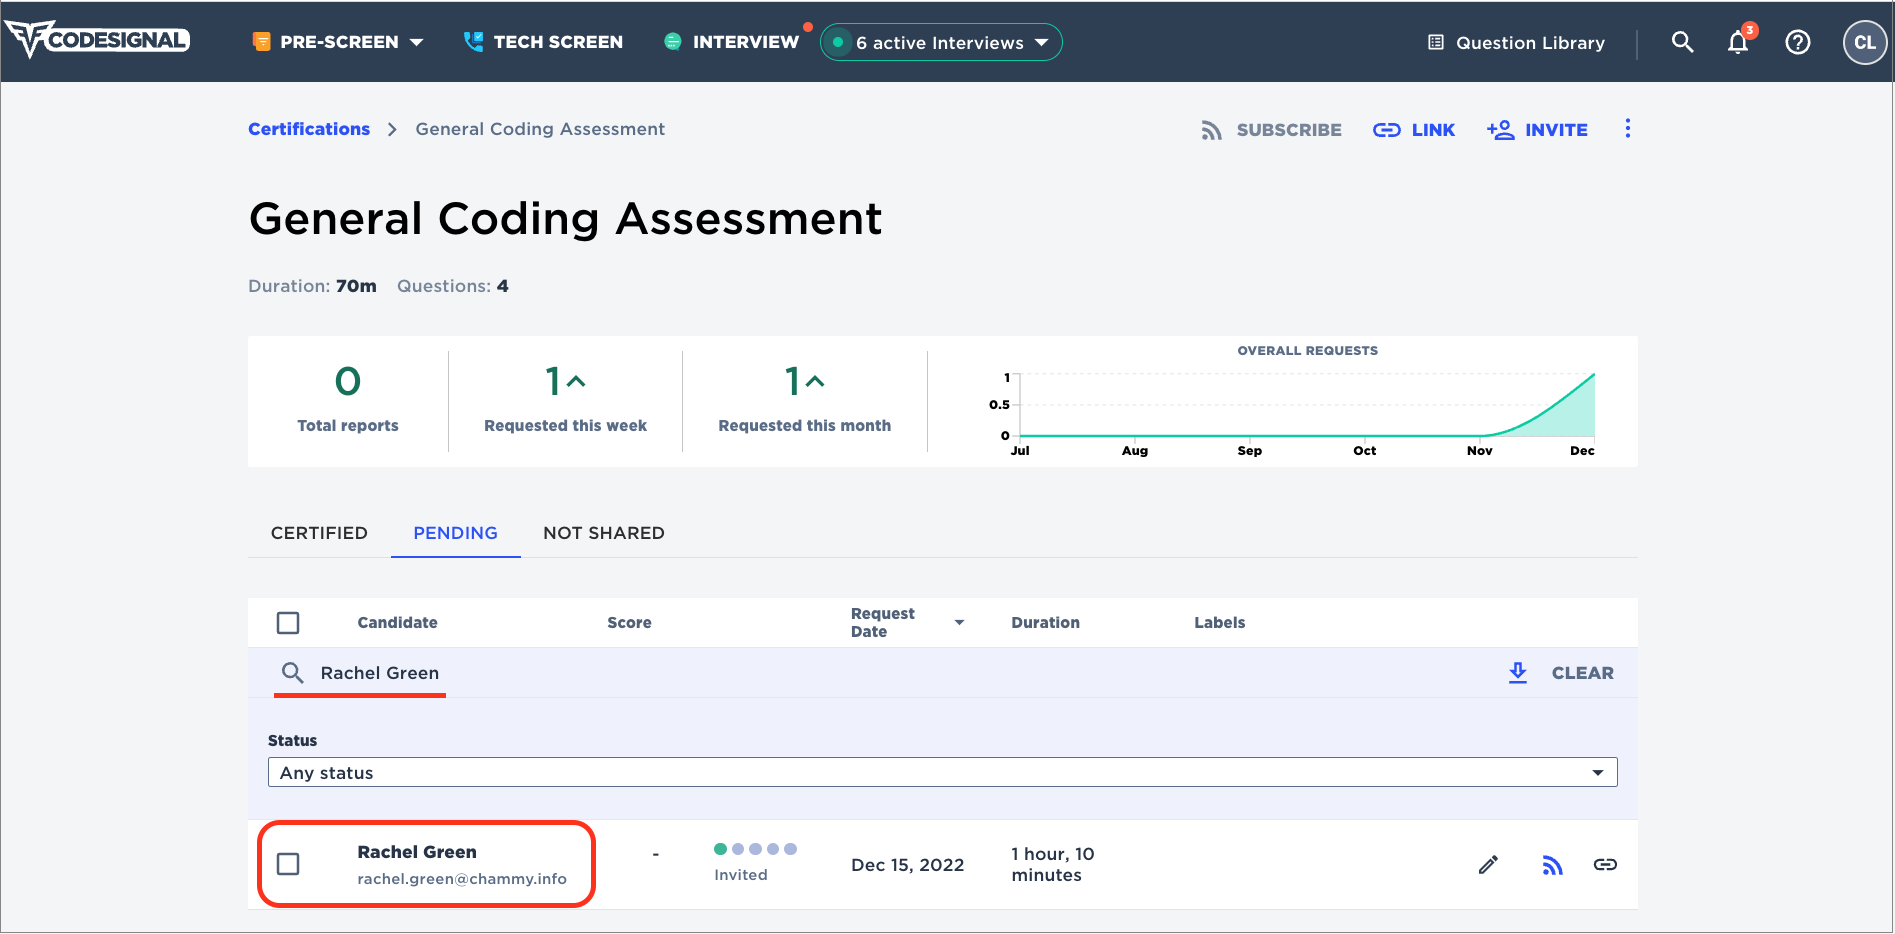Image resolution: width=1895 pixels, height=934 pixels.
Task: Click the Subscribe button
Action: coord(1271,130)
